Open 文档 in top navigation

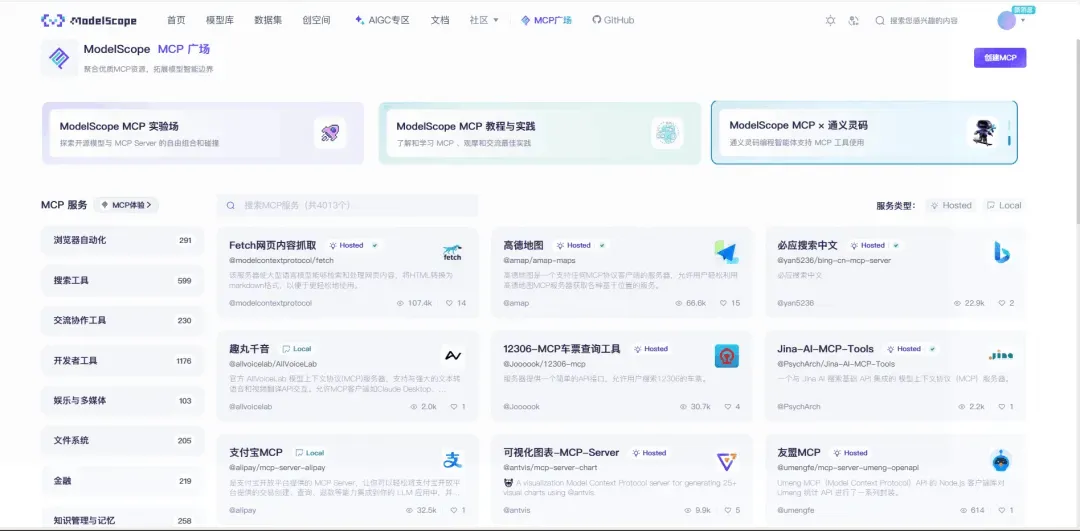pos(440,21)
